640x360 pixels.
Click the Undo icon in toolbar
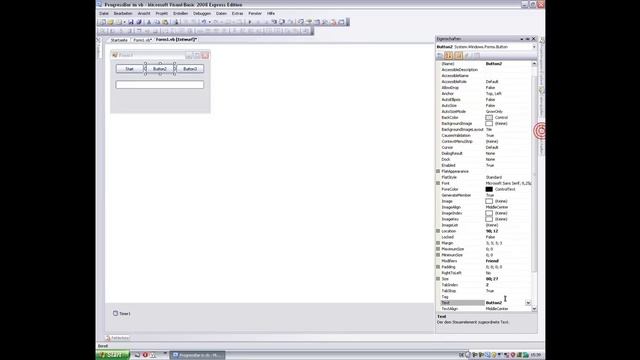tap(204, 22)
